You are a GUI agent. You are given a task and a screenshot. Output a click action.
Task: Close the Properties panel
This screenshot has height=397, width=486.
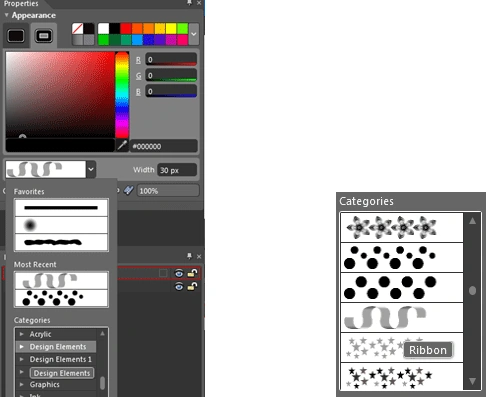pos(199,3)
